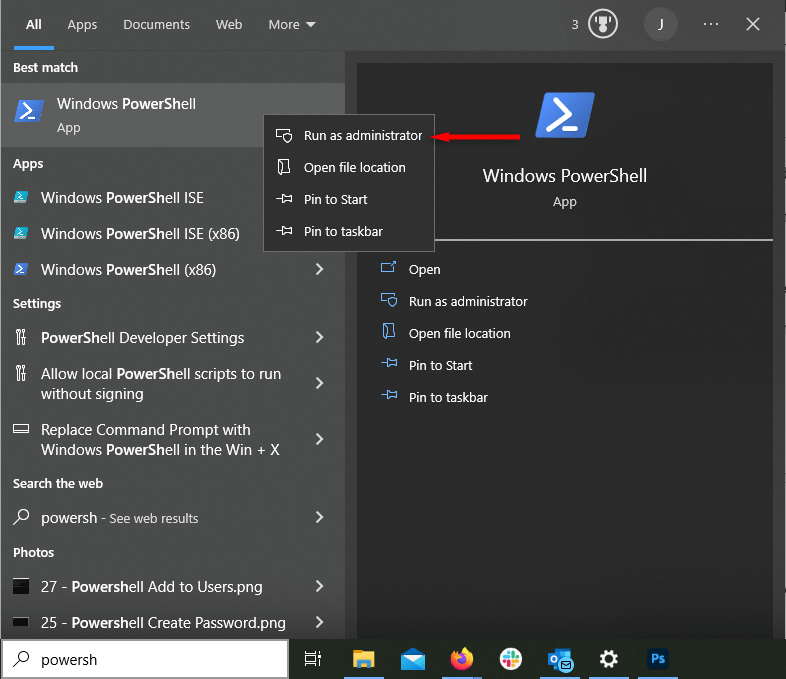This screenshot has width=786, height=679.
Task: Open the More dropdown filter
Action: (291, 24)
